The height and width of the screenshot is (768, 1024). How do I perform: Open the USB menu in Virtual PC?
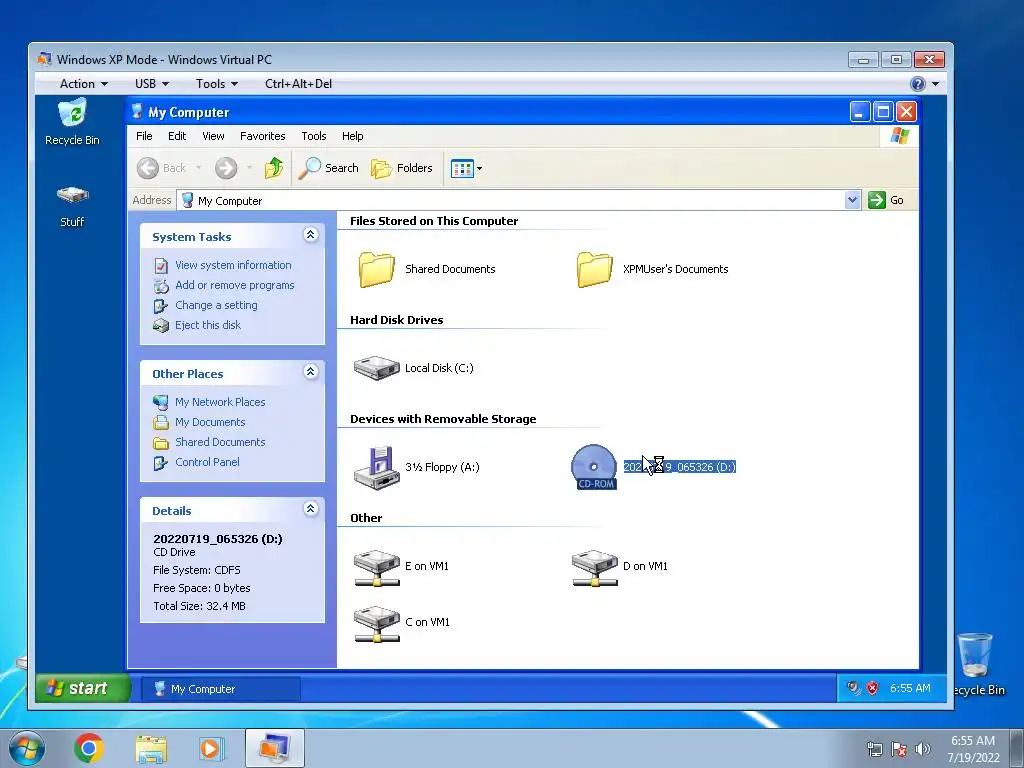[152, 84]
